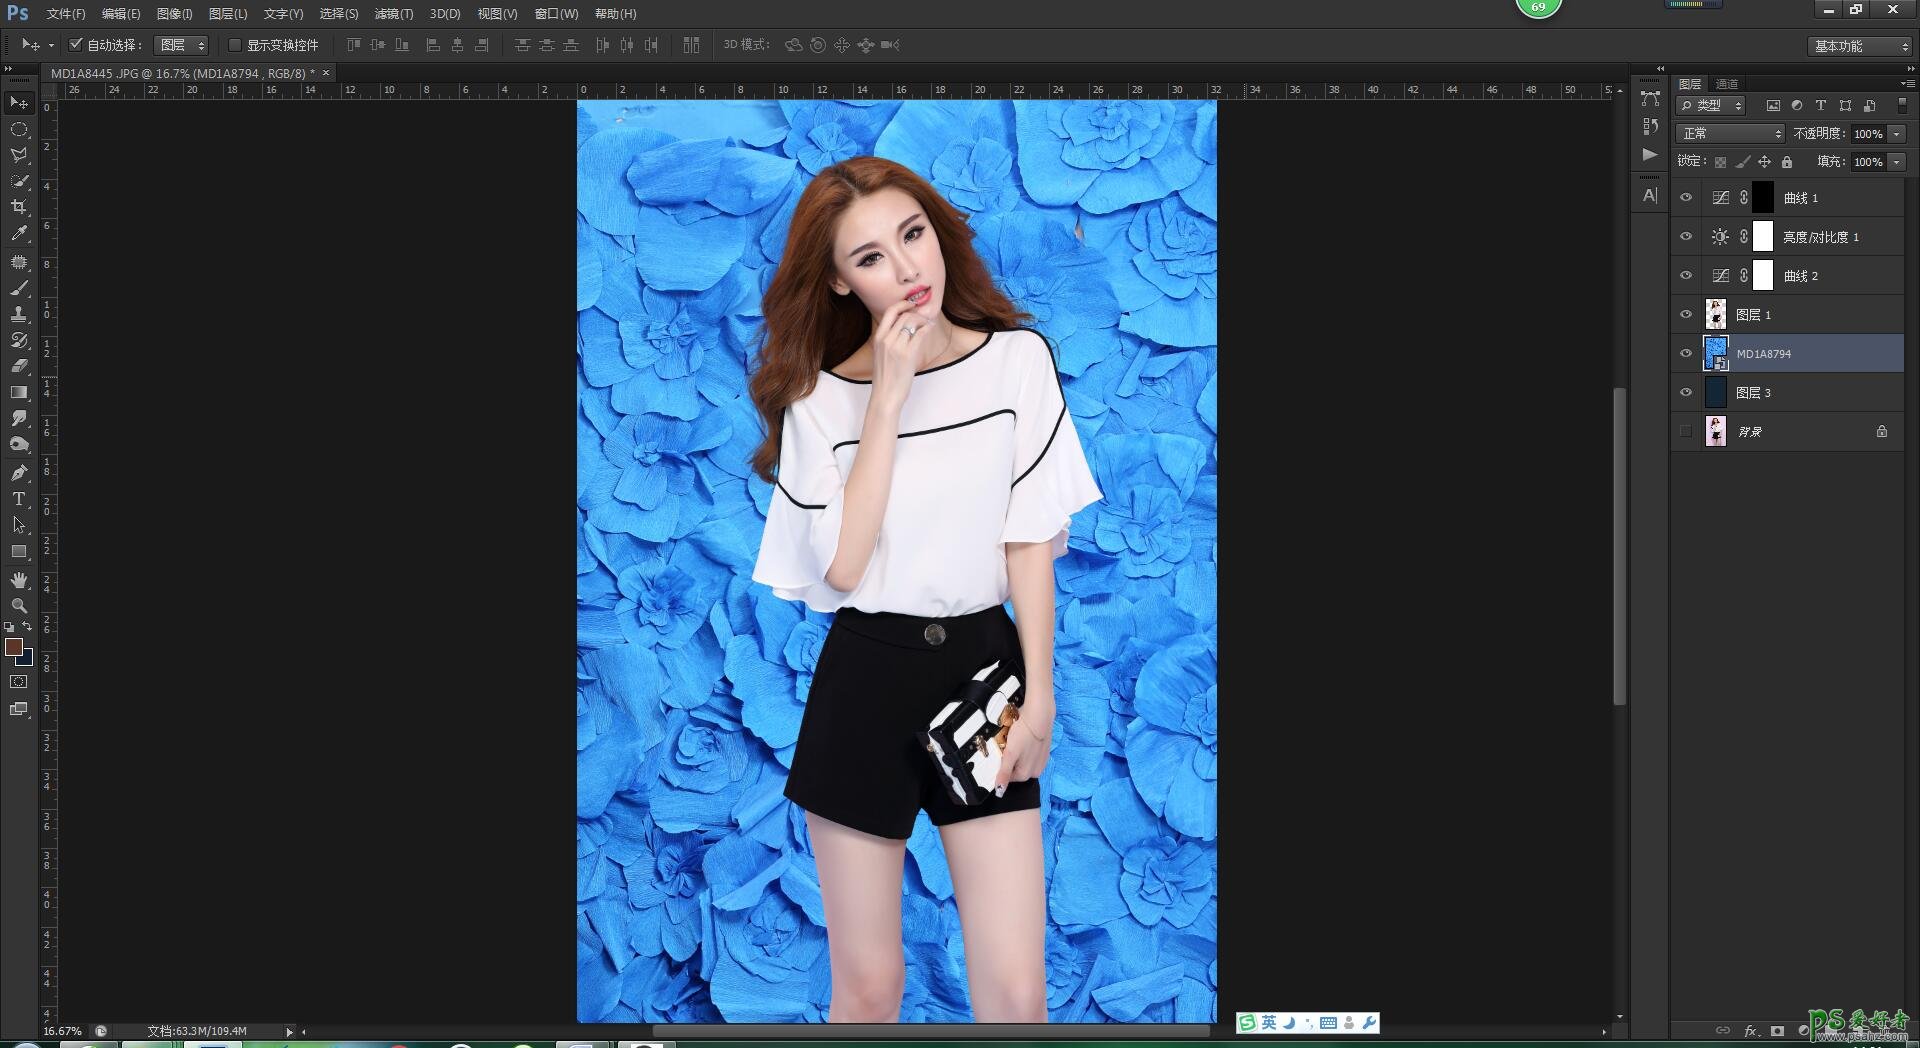Open the 窗口(W) menu
The height and width of the screenshot is (1048, 1920).
pos(556,14)
